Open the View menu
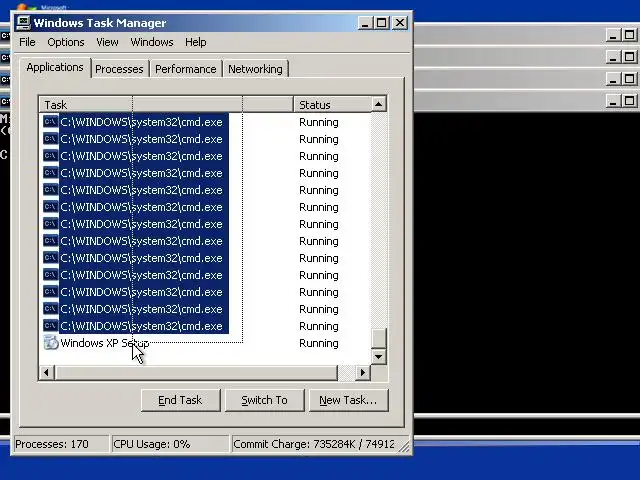Screen dimensions: 640x480 coord(107,42)
